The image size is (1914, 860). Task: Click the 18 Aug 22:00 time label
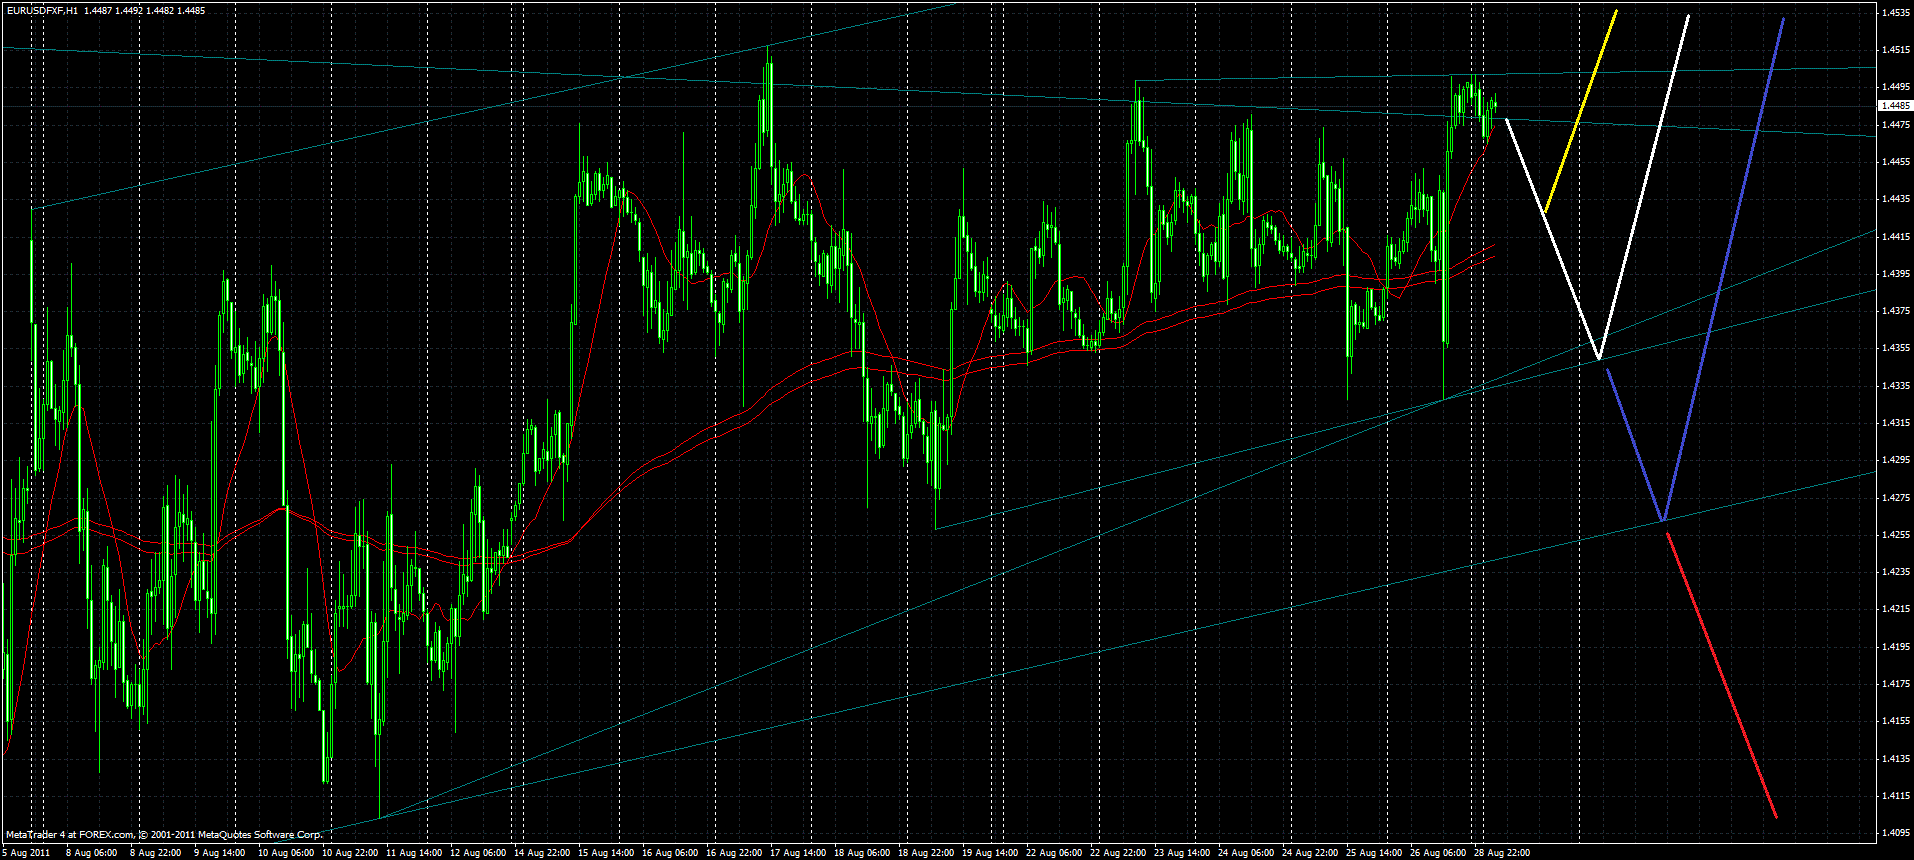pos(926,853)
